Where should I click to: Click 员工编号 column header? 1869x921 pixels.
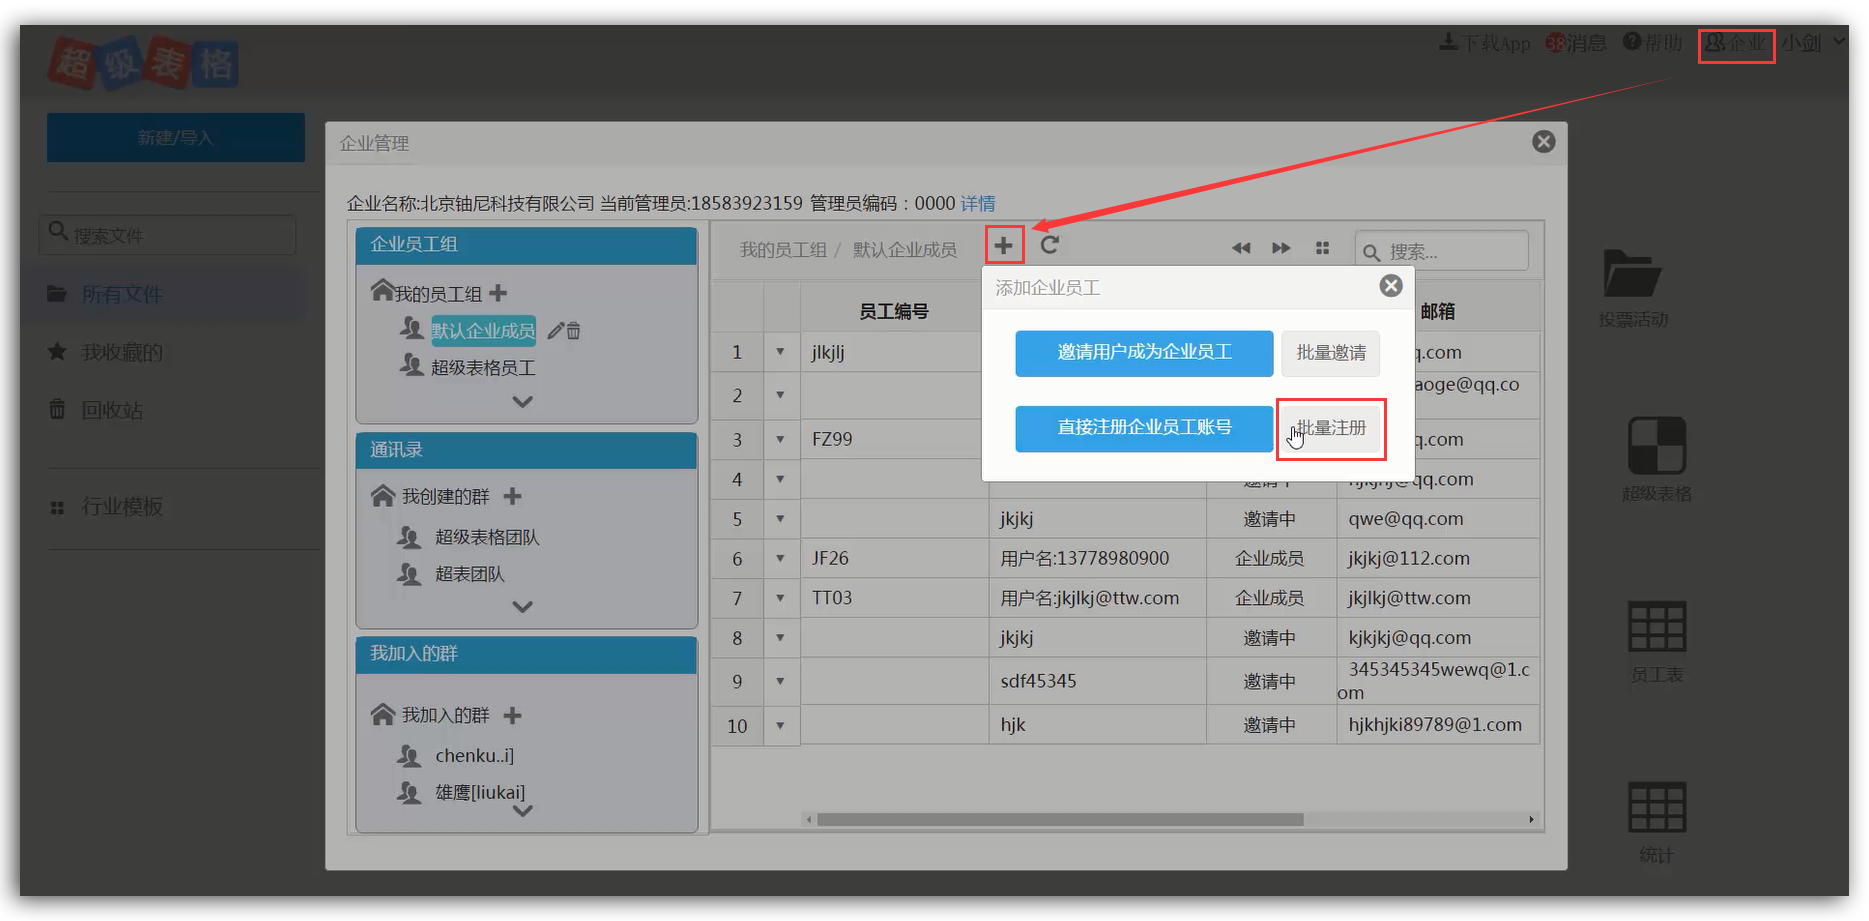894,311
